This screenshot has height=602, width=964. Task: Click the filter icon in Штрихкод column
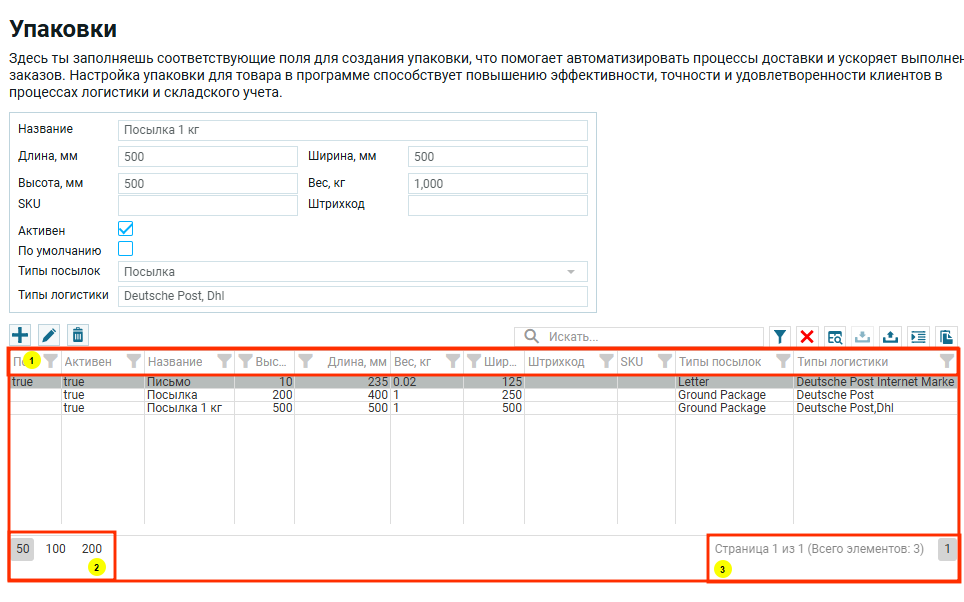(x=605, y=362)
